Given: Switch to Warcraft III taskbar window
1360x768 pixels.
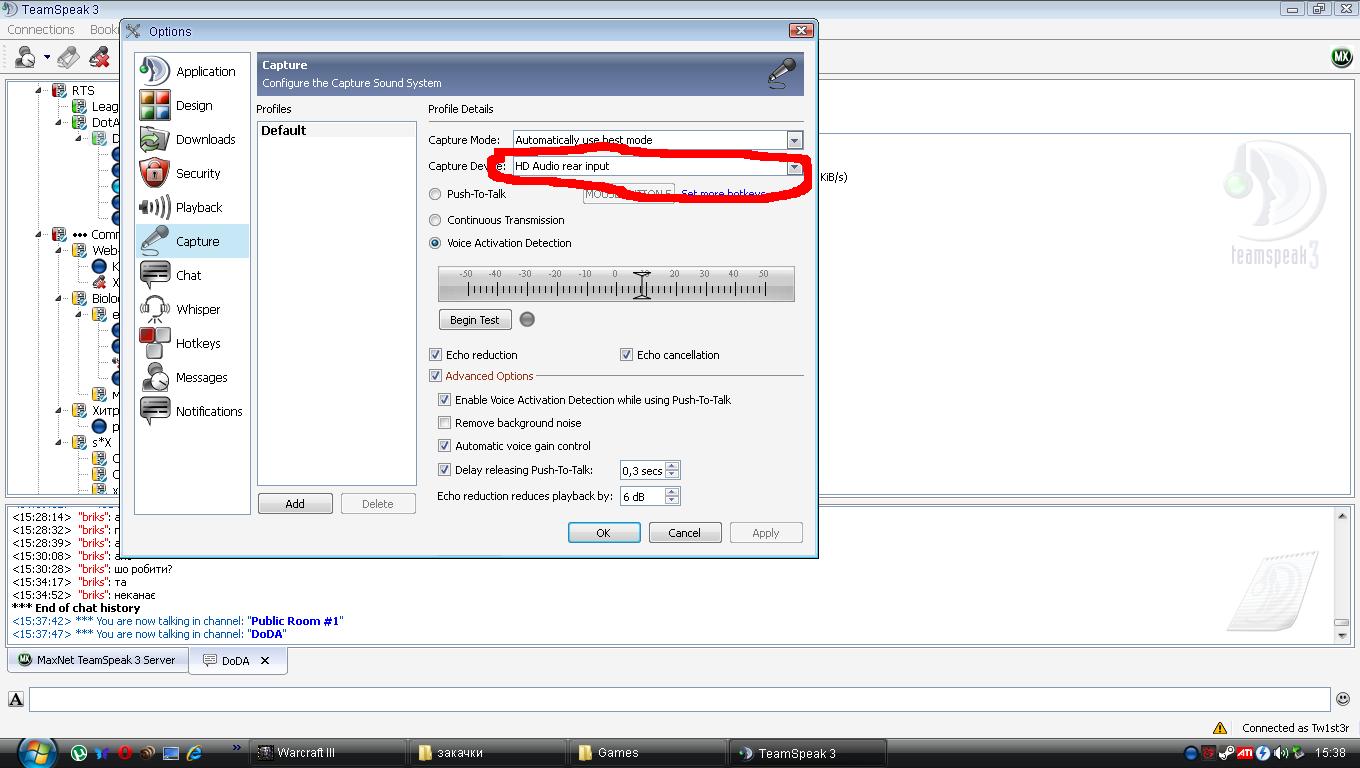Looking at the screenshot, I should (x=328, y=753).
